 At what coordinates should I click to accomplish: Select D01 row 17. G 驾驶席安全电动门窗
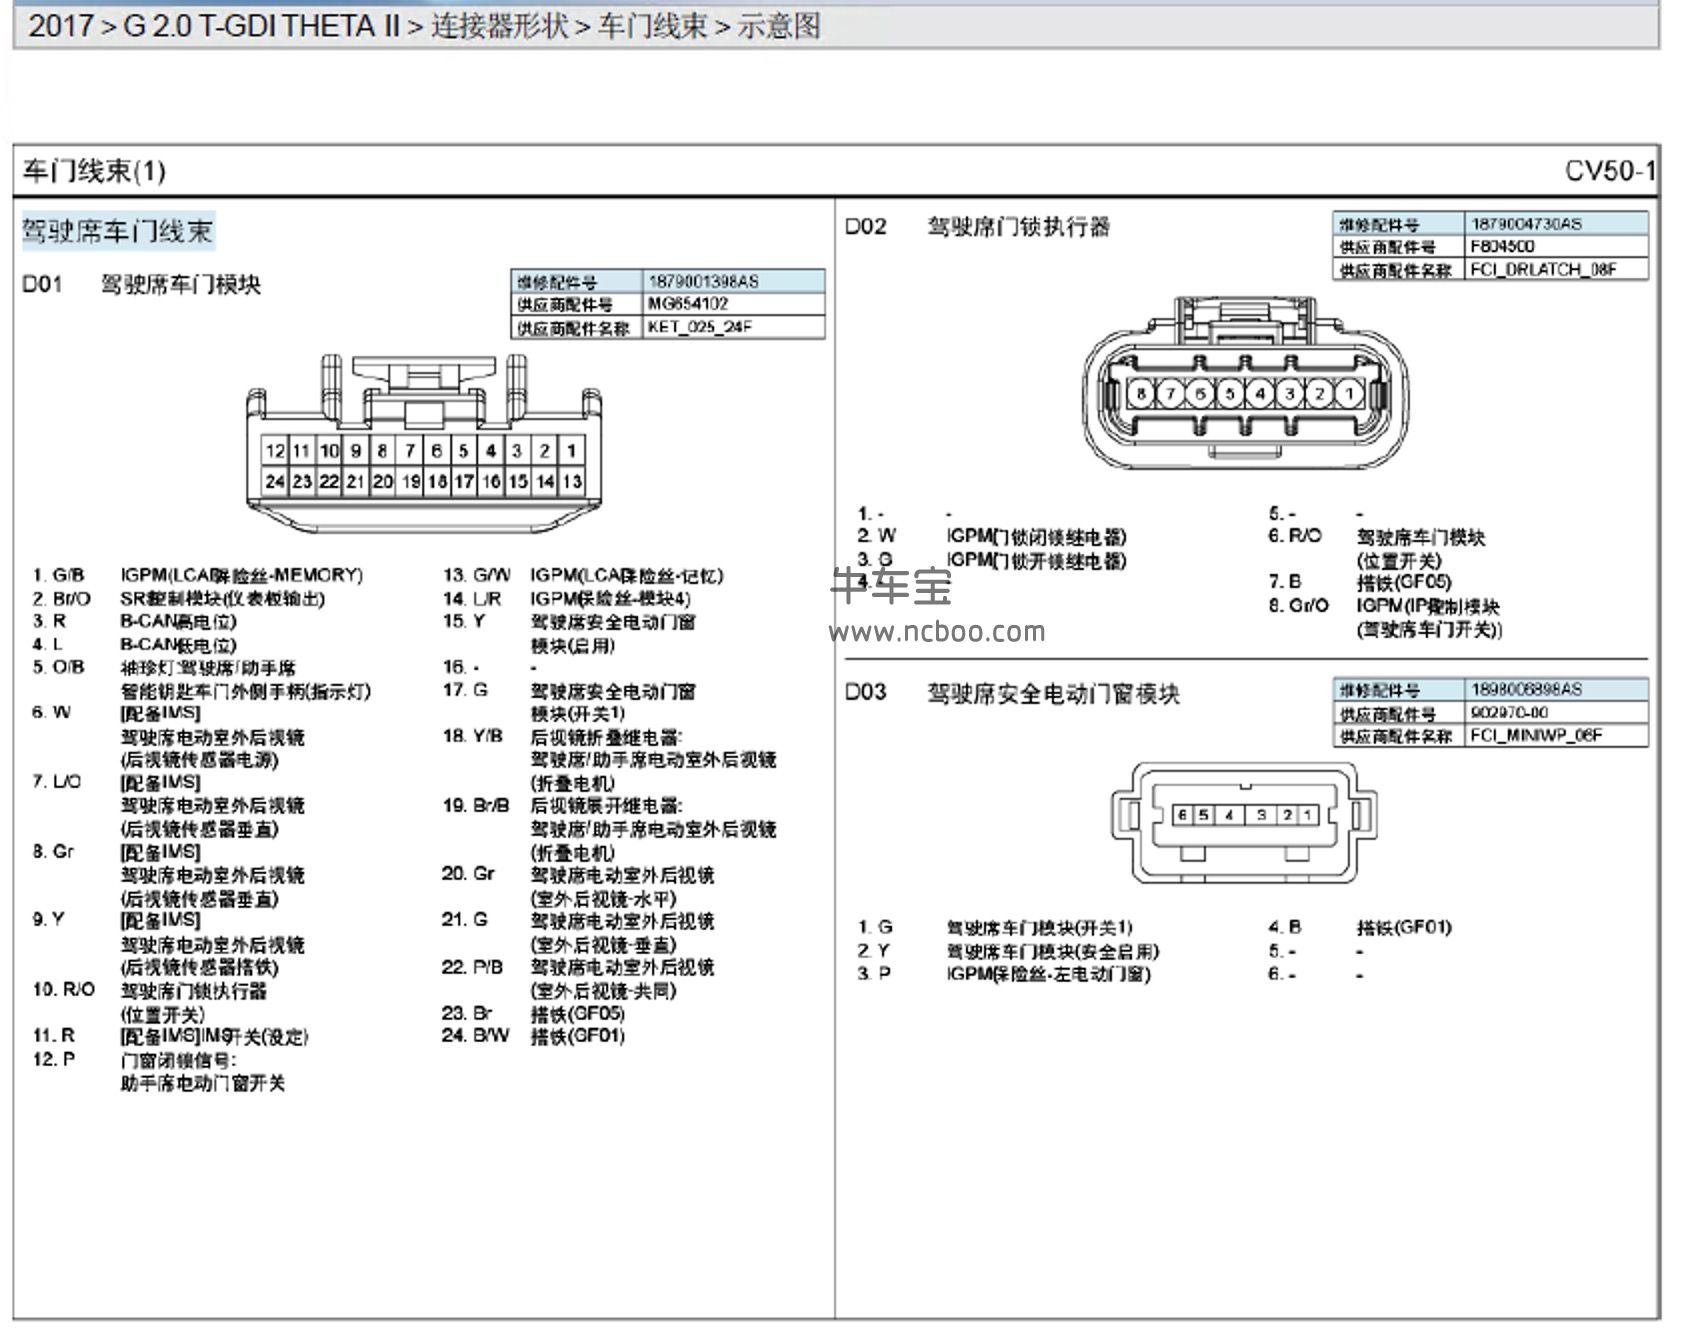click(x=569, y=702)
